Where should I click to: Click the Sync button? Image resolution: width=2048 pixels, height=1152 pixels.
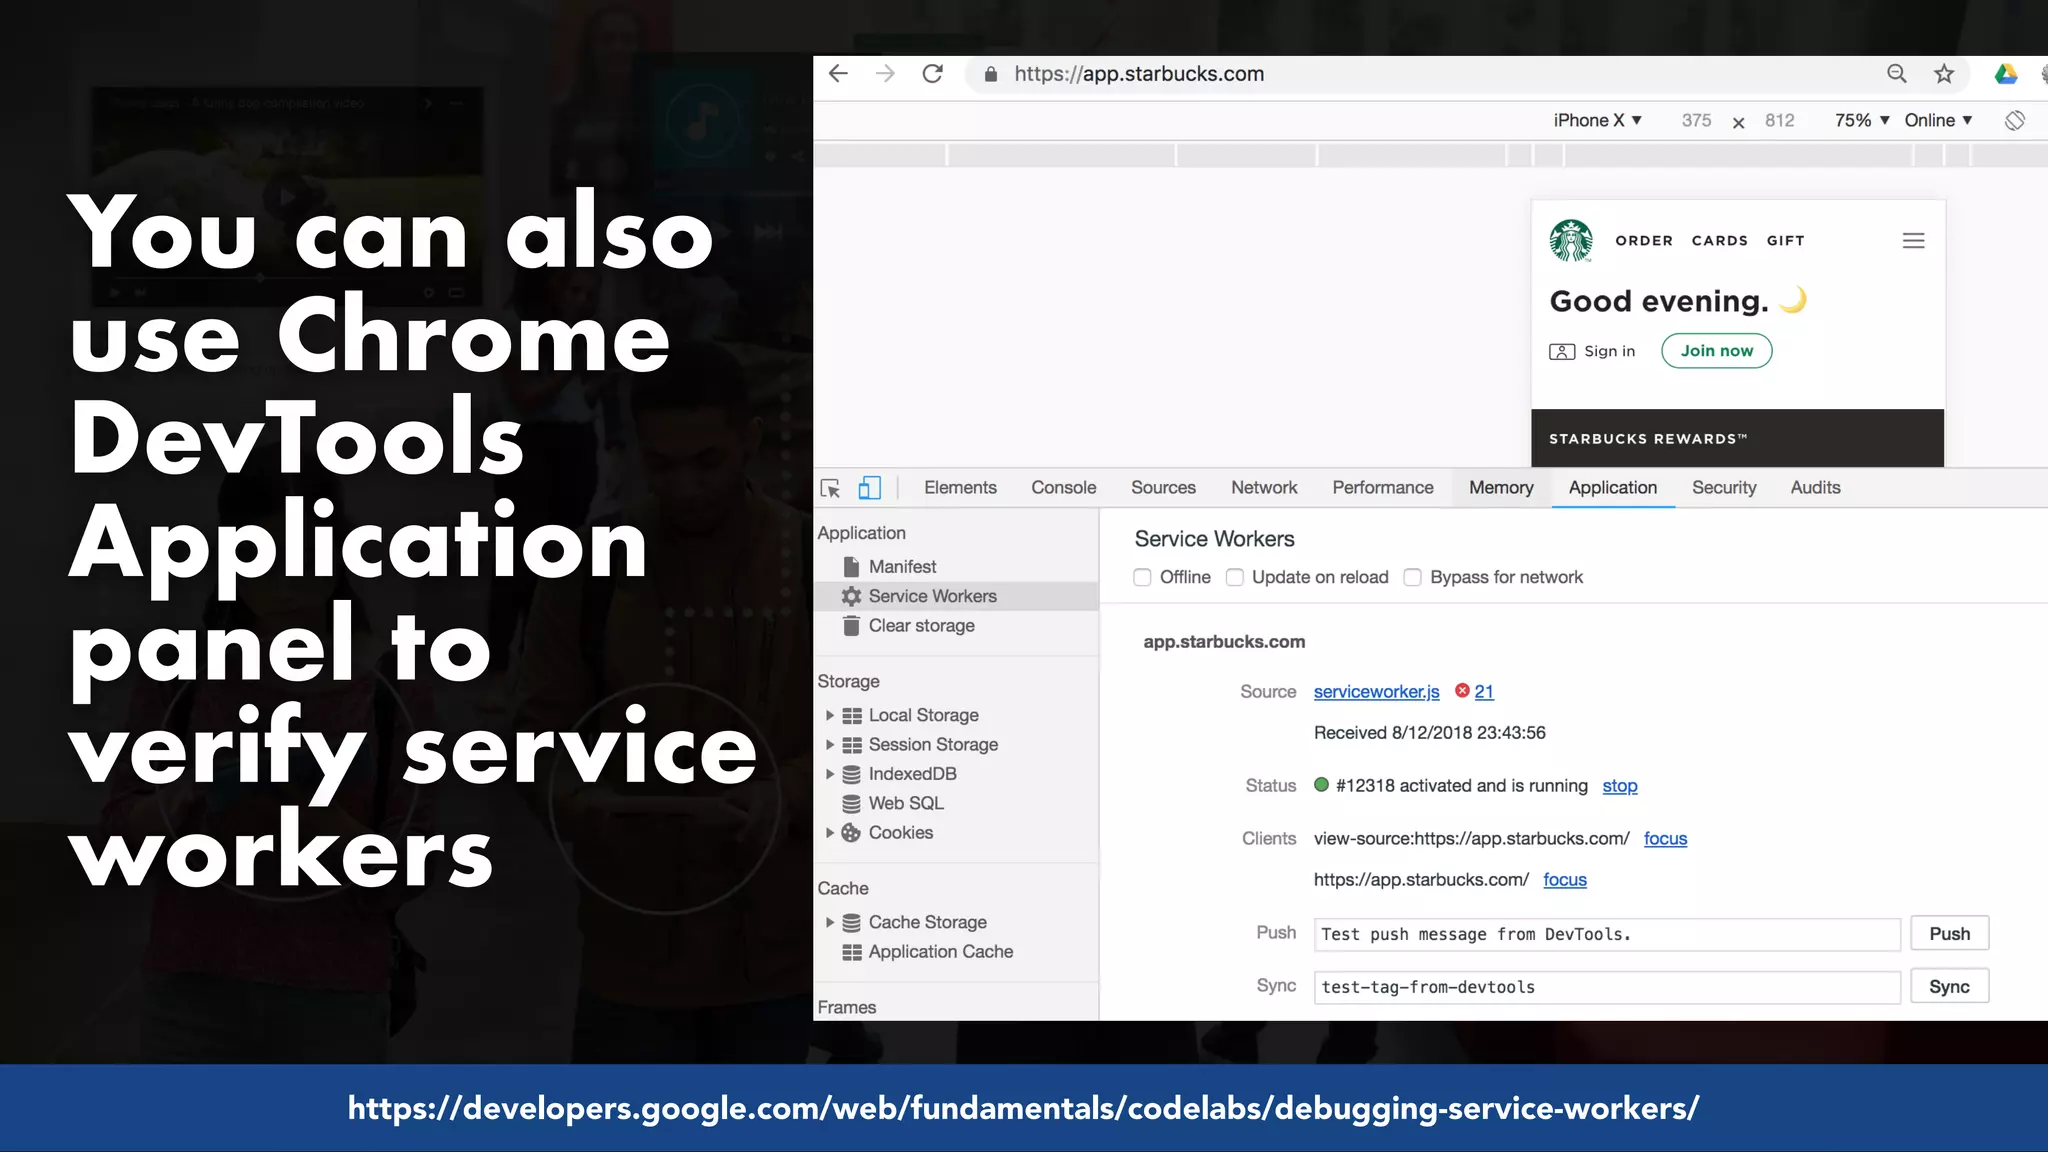[1950, 987]
